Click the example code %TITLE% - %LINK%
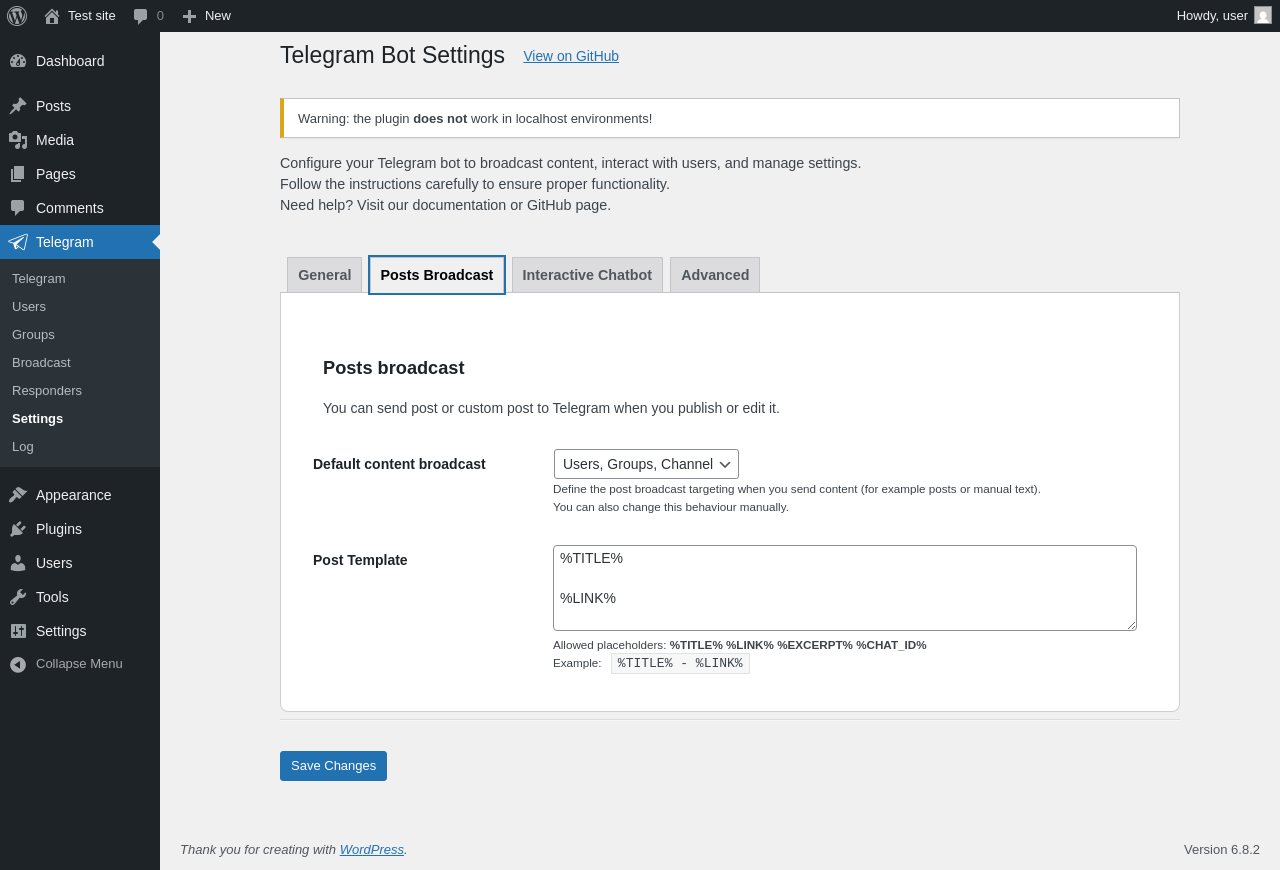 click(x=680, y=663)
